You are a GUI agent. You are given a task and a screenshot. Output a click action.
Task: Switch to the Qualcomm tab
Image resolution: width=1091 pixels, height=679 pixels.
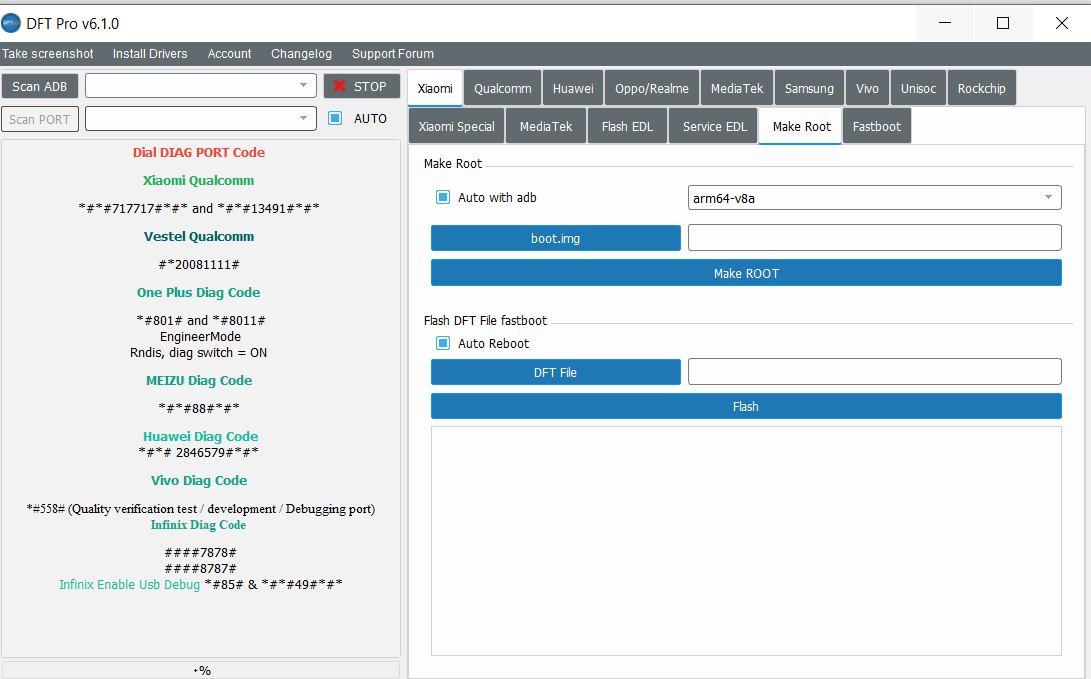pyautogui.click(x=502, y=88)
